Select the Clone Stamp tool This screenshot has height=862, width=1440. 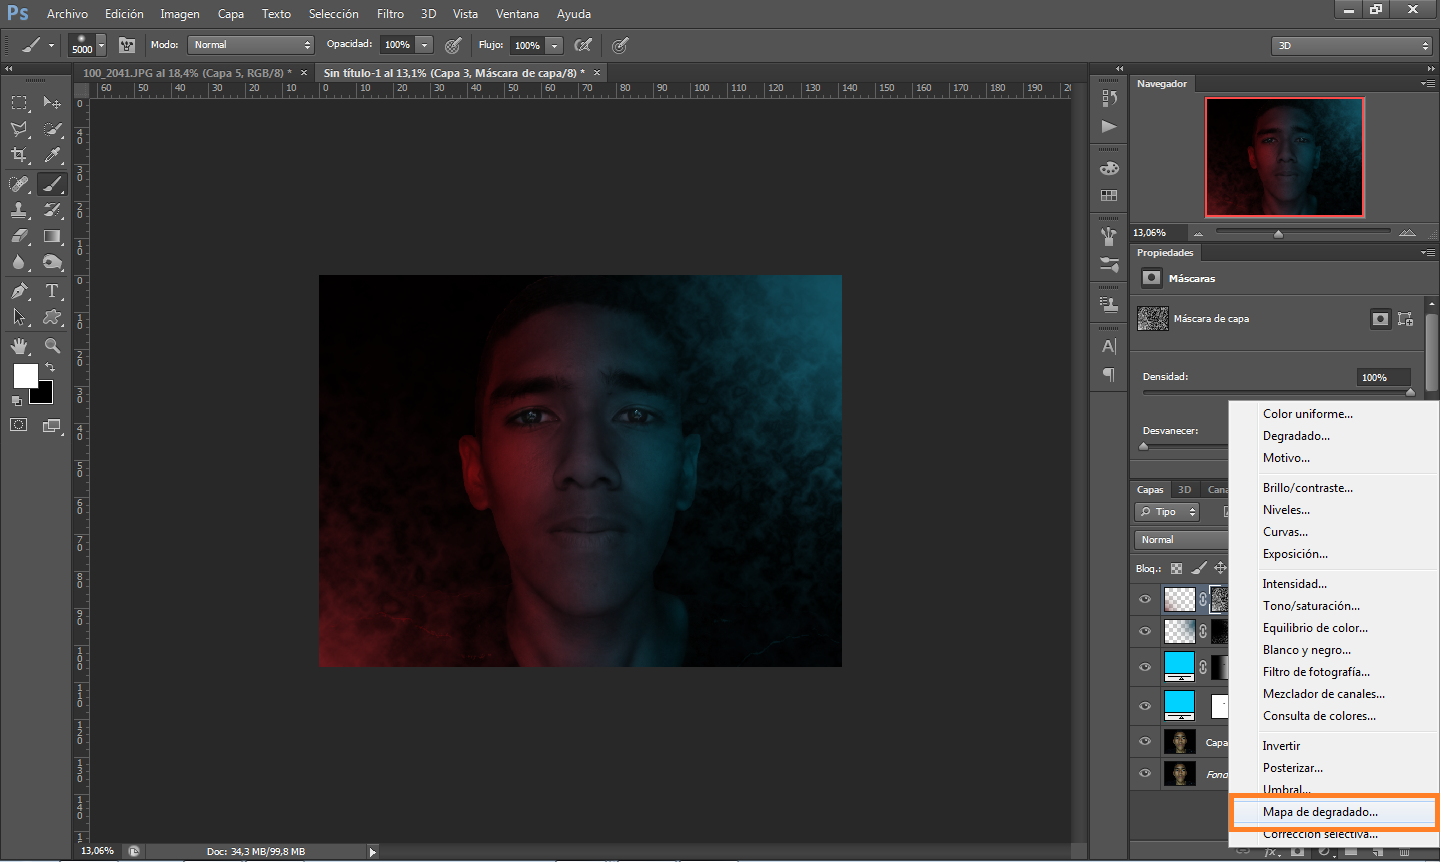[x=19, y=210]
